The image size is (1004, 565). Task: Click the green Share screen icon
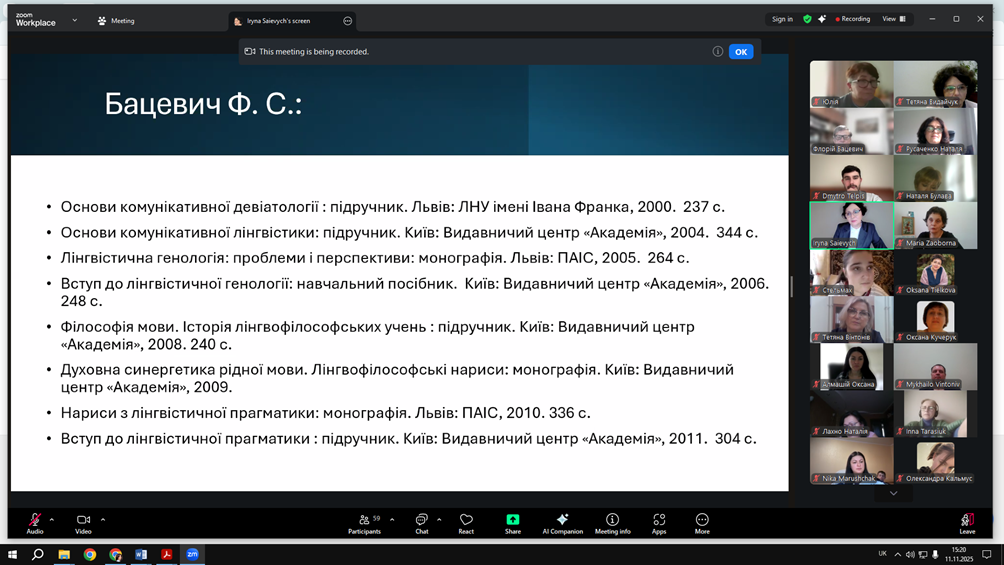point(512,521)
